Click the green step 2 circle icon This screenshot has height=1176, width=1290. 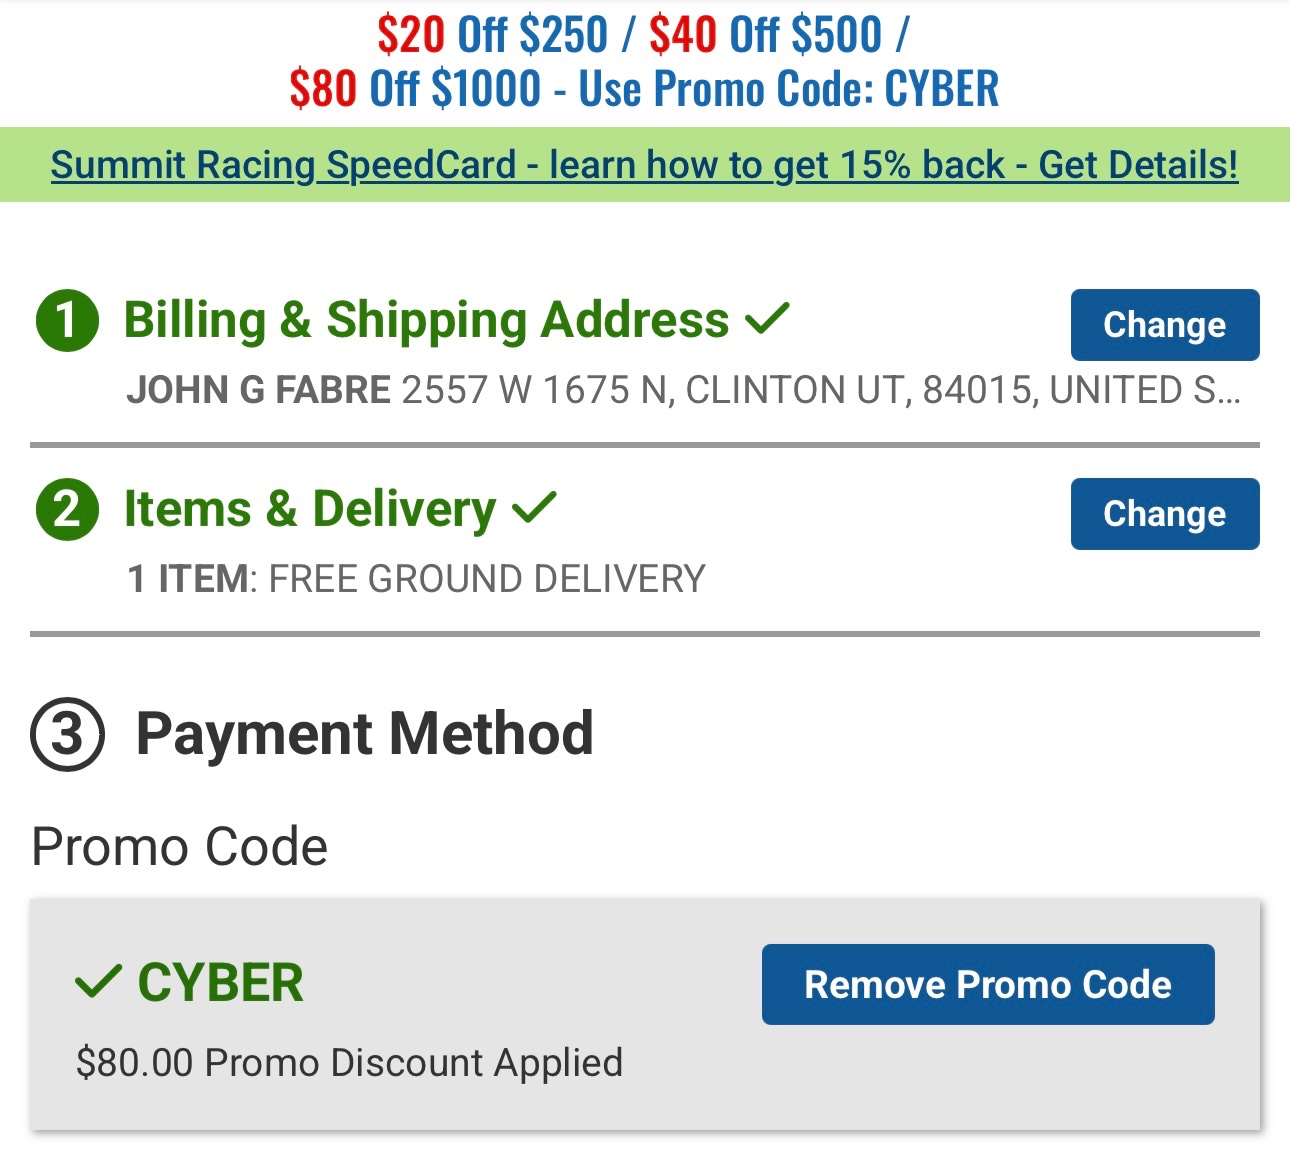coord(67,509)
